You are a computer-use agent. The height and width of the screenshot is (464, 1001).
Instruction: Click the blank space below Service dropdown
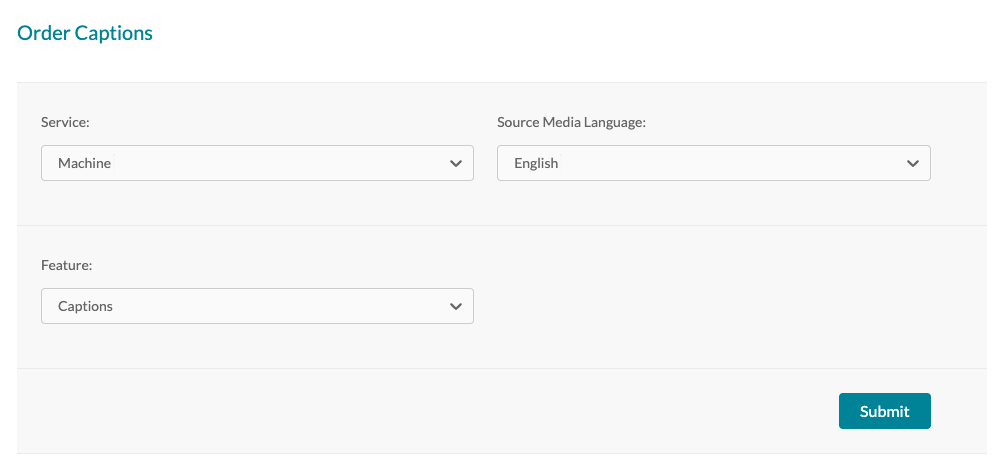(x=256, y=203)
